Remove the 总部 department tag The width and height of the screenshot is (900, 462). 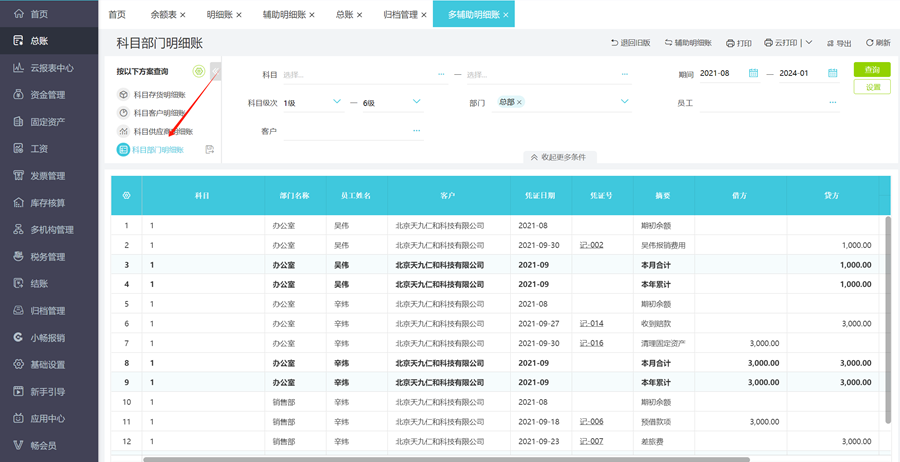(520, 102)
